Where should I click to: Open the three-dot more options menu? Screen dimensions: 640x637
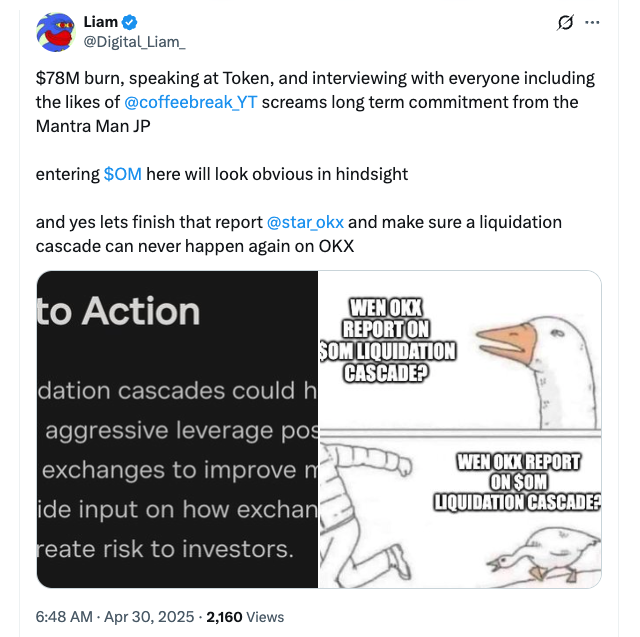592,22
